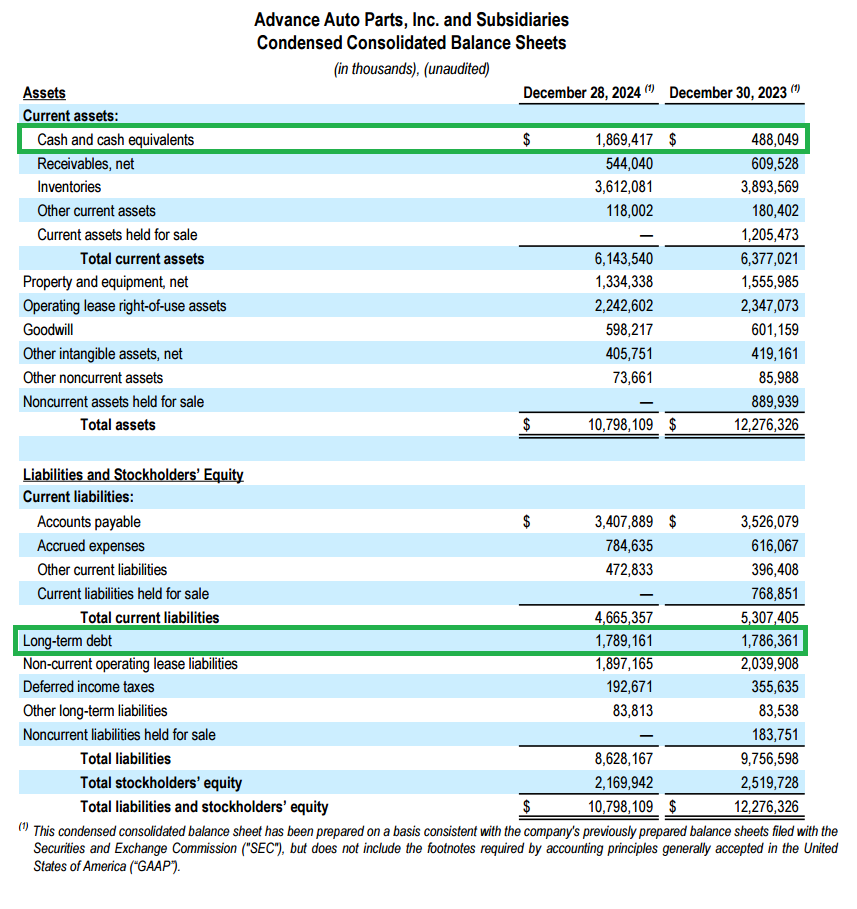Image resolution: width=857 pixels, height=909 pixels.
Task: Click the underlined 'Assets' heading
Action: (x=44, y=93)
